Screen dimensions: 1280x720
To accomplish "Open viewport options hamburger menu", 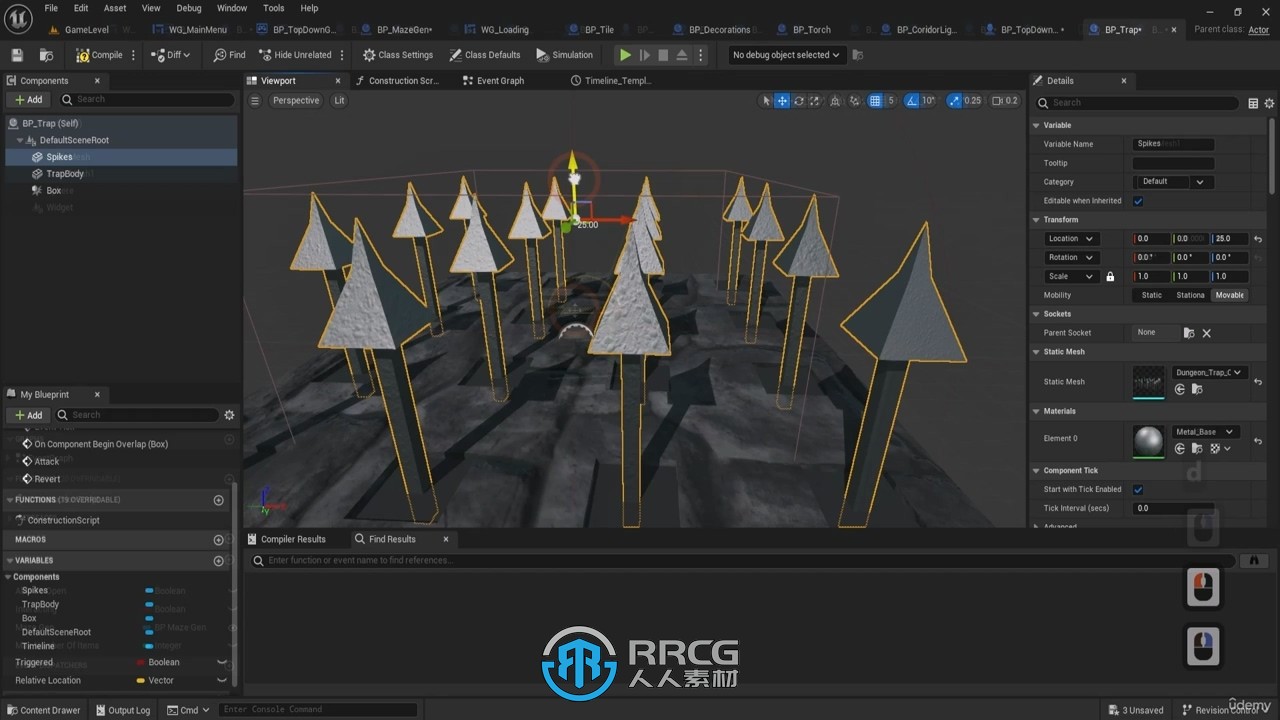I will coord(255,101).
